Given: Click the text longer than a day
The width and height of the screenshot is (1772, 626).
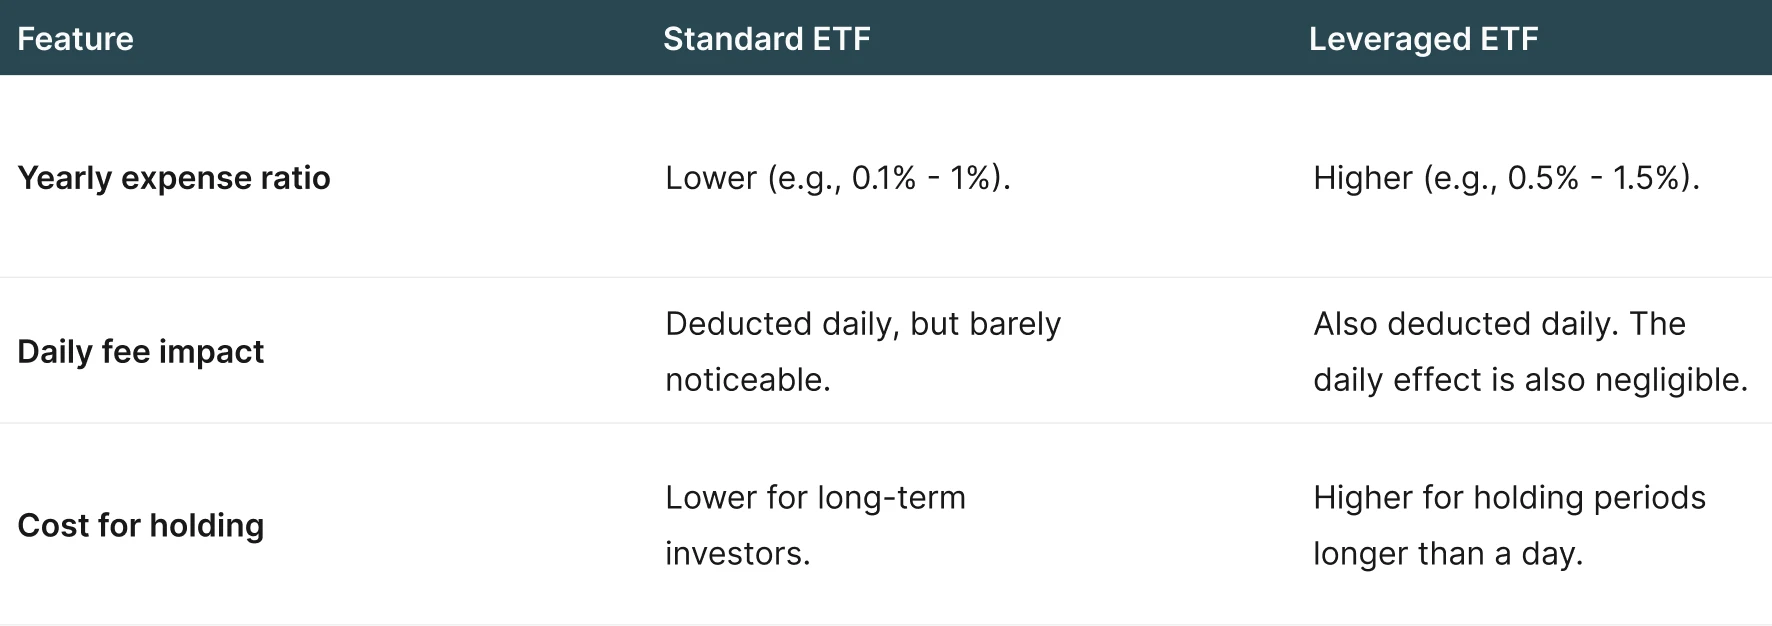Looking at the screenshot, I should point(1447,554).
